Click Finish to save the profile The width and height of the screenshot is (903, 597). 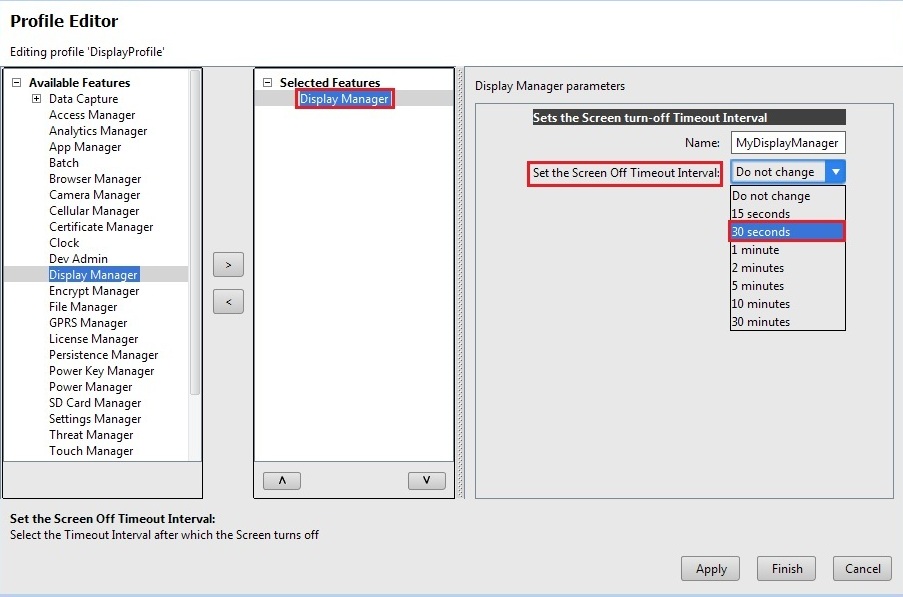(786, 568)
